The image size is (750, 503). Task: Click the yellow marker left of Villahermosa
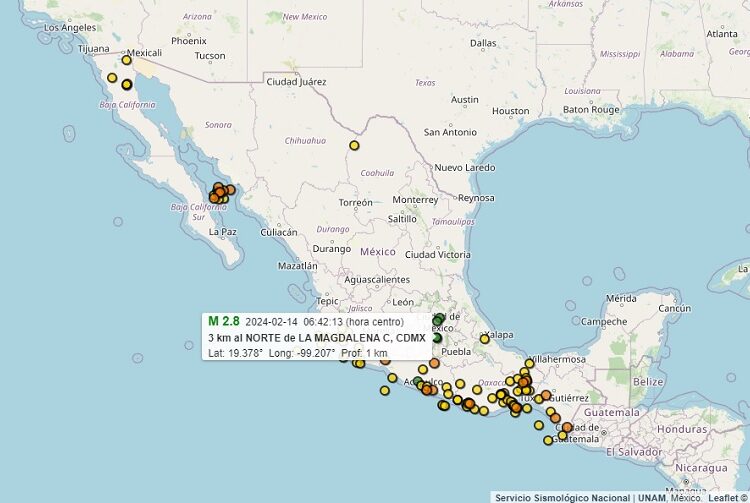coord(529,363)
